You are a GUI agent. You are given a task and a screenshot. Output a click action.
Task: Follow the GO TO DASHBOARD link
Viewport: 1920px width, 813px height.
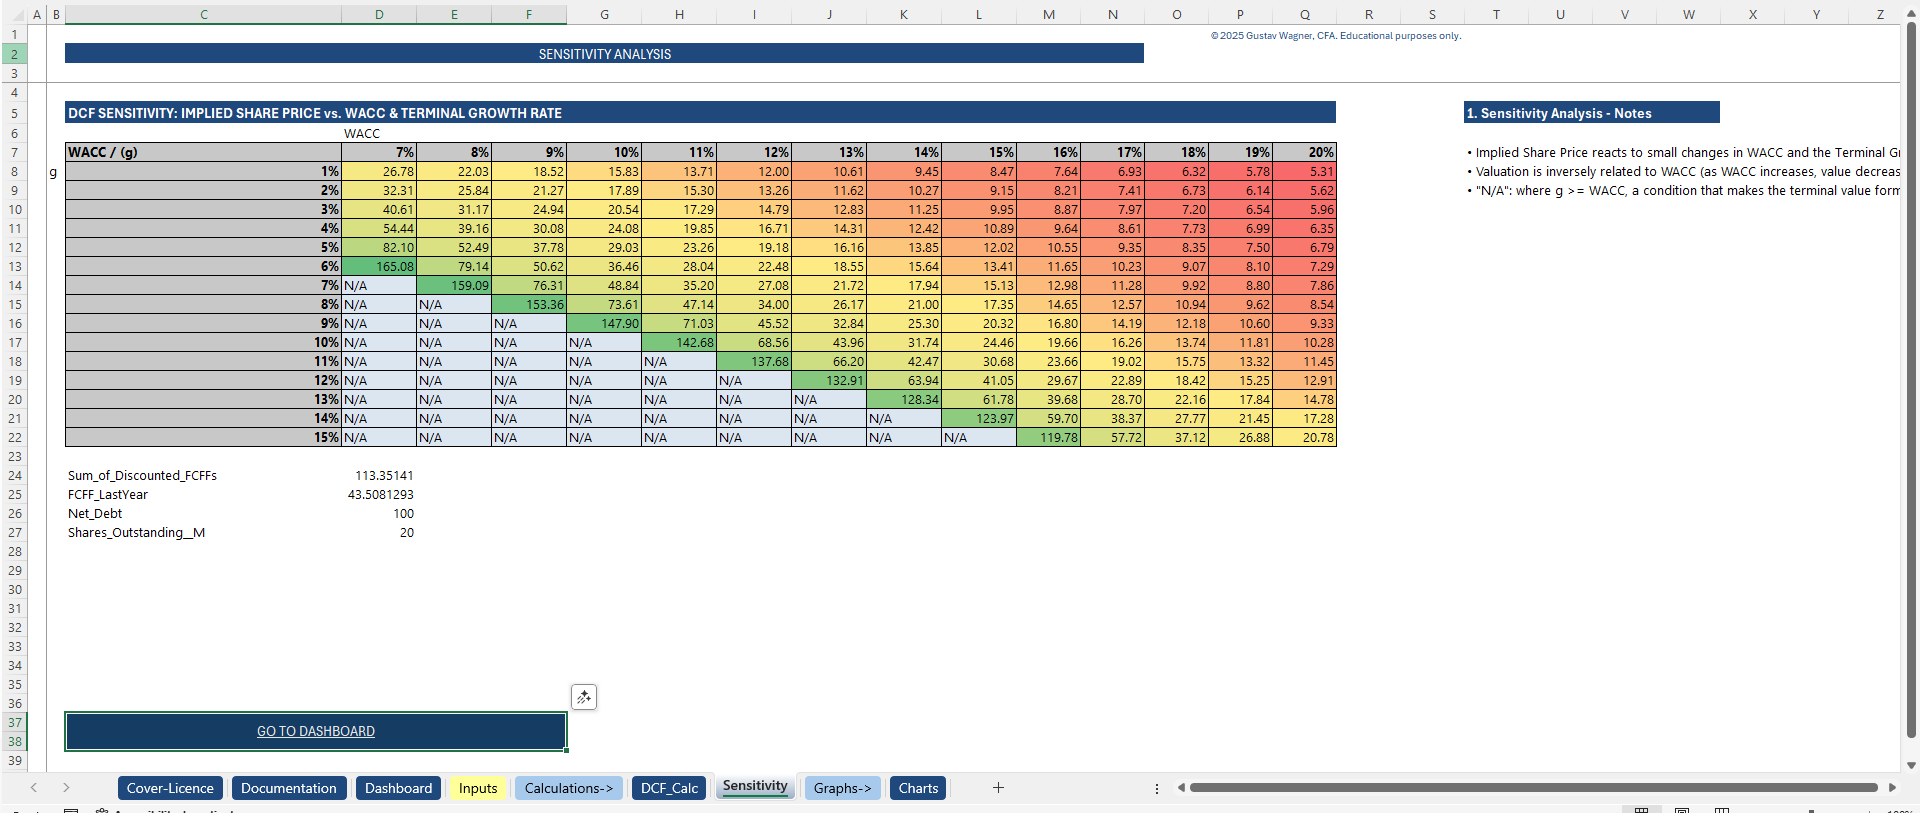pyautogui.click(x=316, y=732)
